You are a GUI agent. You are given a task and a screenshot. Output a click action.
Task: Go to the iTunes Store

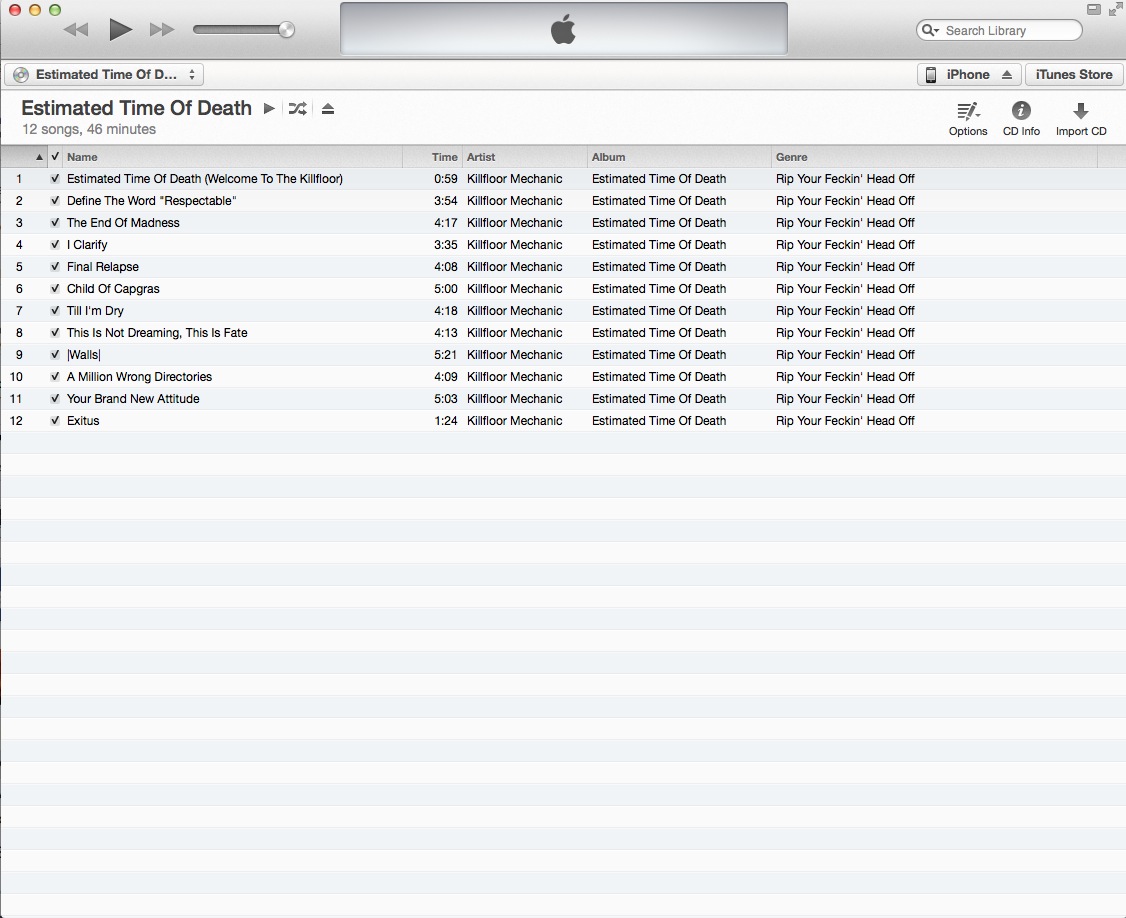(1074, 75)
